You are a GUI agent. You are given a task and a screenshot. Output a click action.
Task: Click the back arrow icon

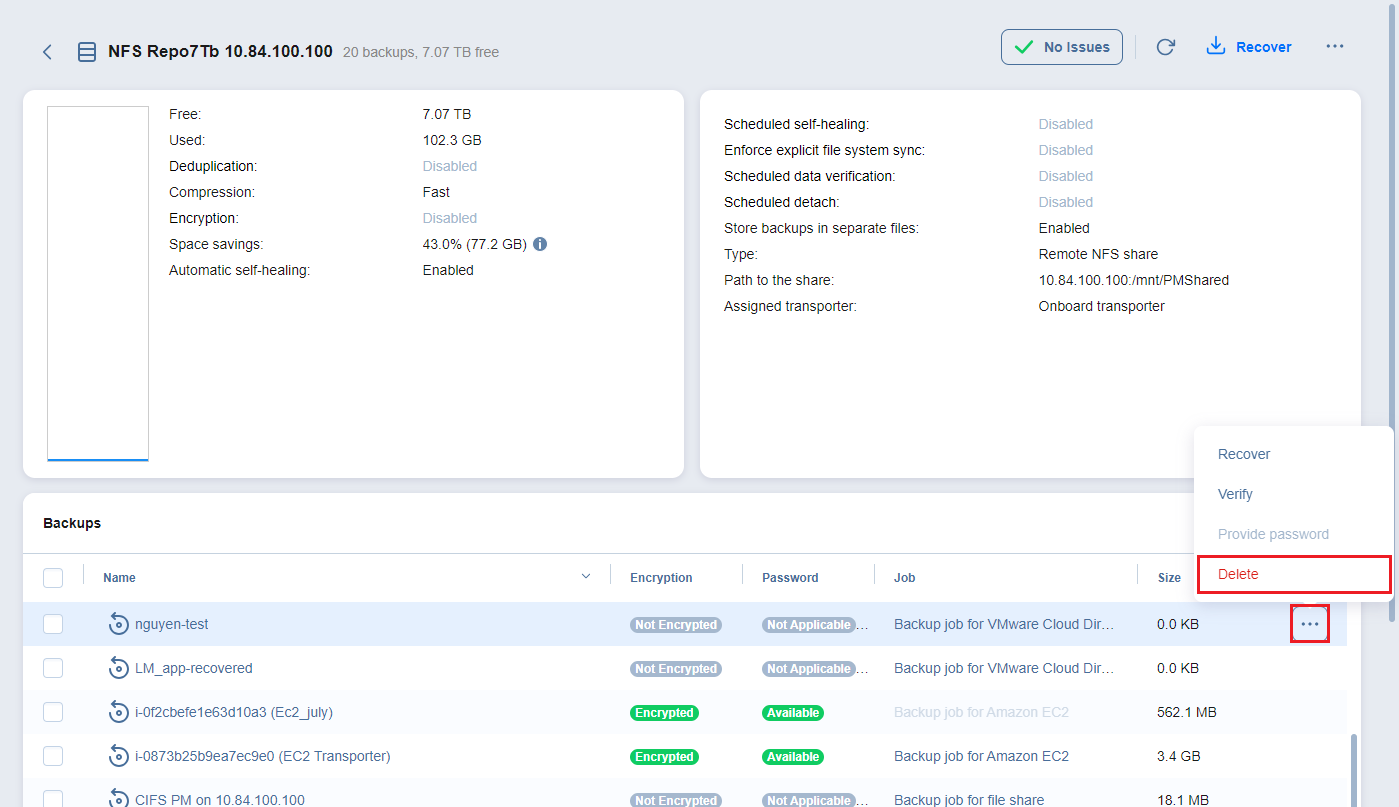(47, 52)
